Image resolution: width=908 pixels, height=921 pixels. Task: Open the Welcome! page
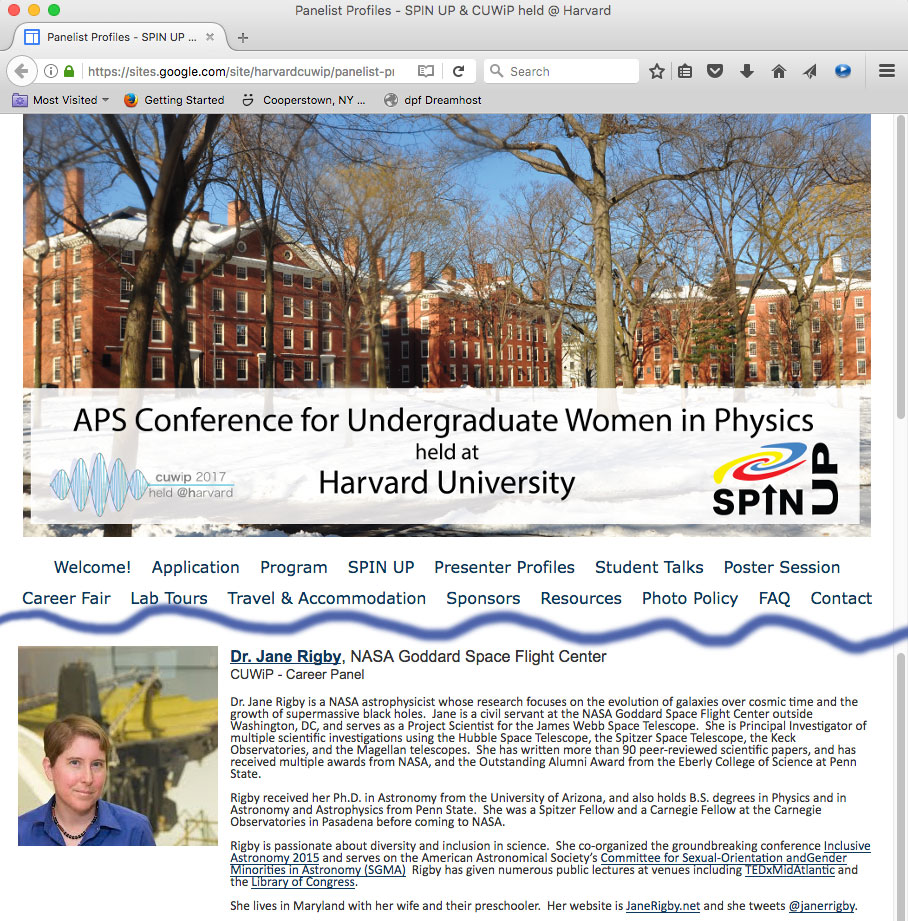[92, 567]
